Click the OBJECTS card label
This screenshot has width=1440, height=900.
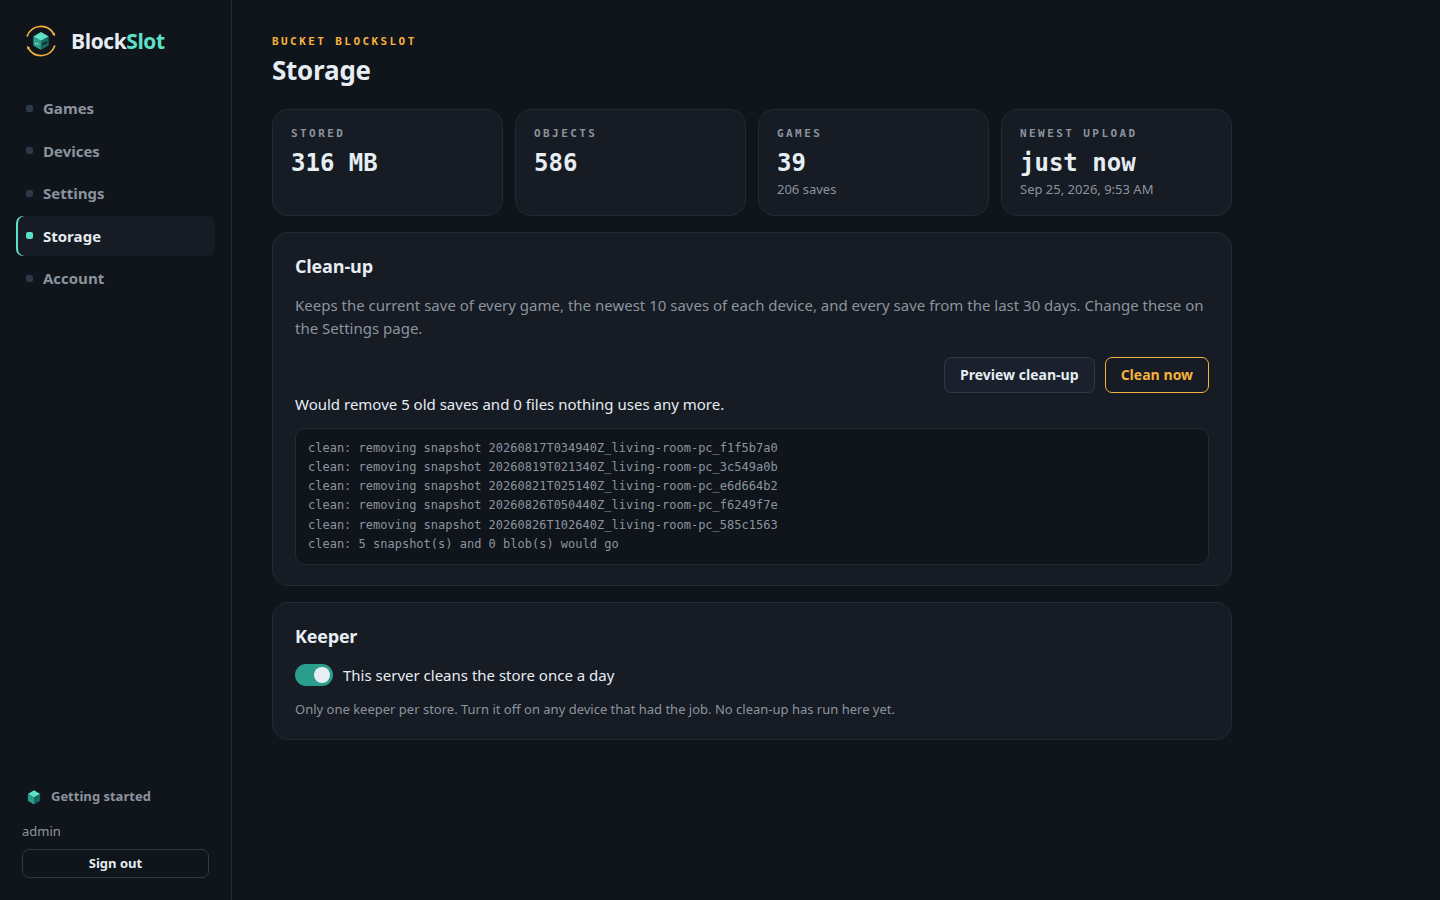[565, 133]
